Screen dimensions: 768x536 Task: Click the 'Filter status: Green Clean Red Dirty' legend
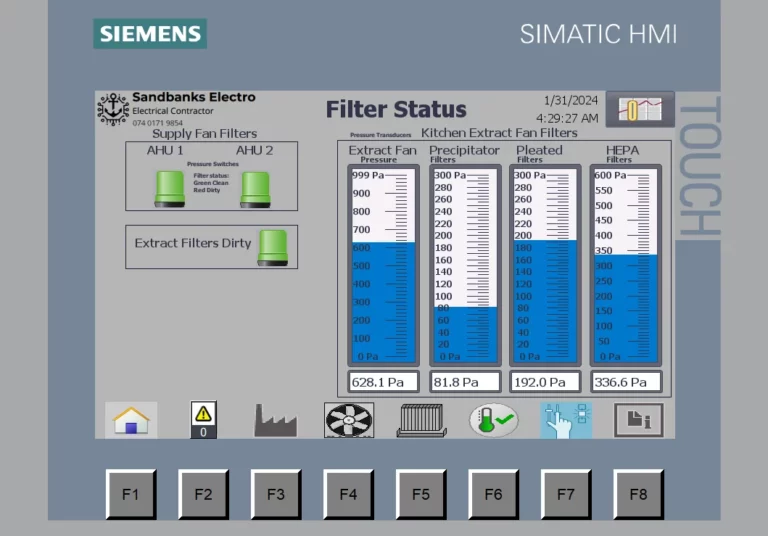click(211, 183)
